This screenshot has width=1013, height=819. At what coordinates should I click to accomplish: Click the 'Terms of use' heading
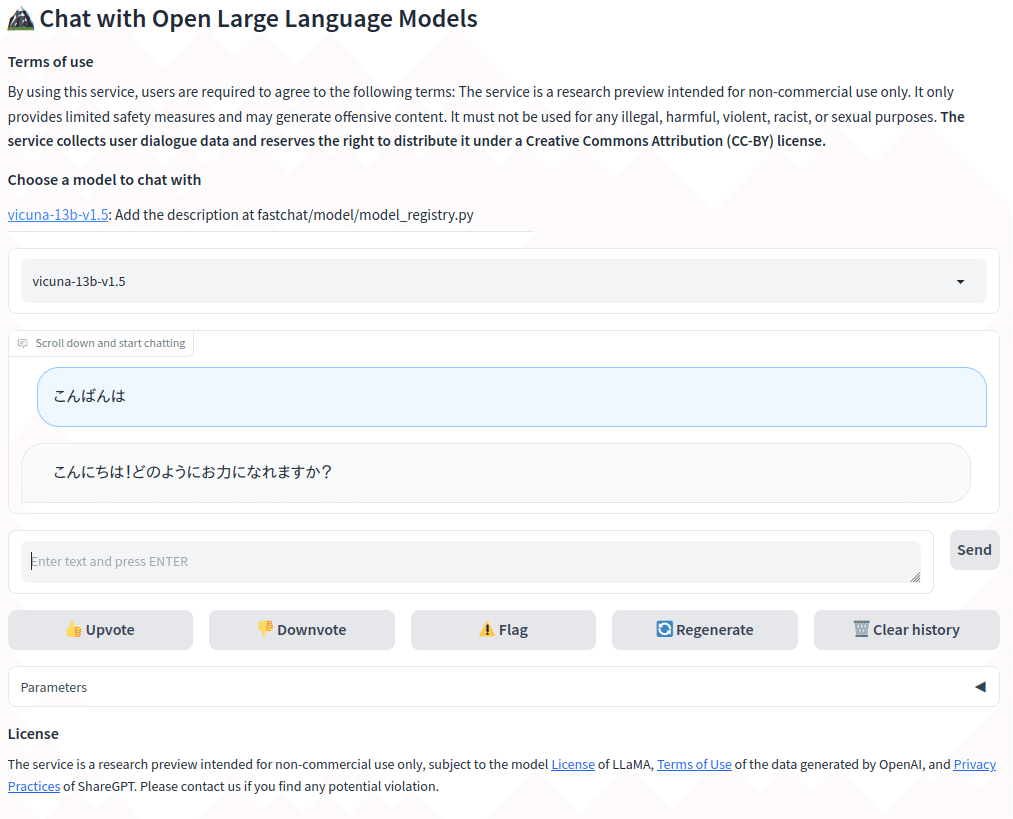(x=50, y=62)
